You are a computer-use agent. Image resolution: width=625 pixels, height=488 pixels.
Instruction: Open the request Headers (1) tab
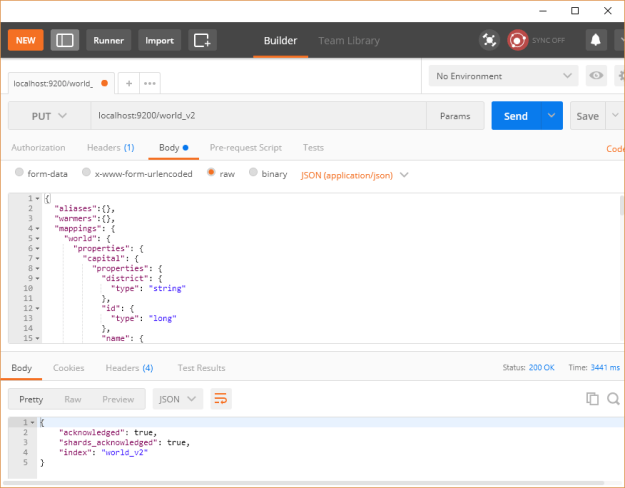pos(110,148)
